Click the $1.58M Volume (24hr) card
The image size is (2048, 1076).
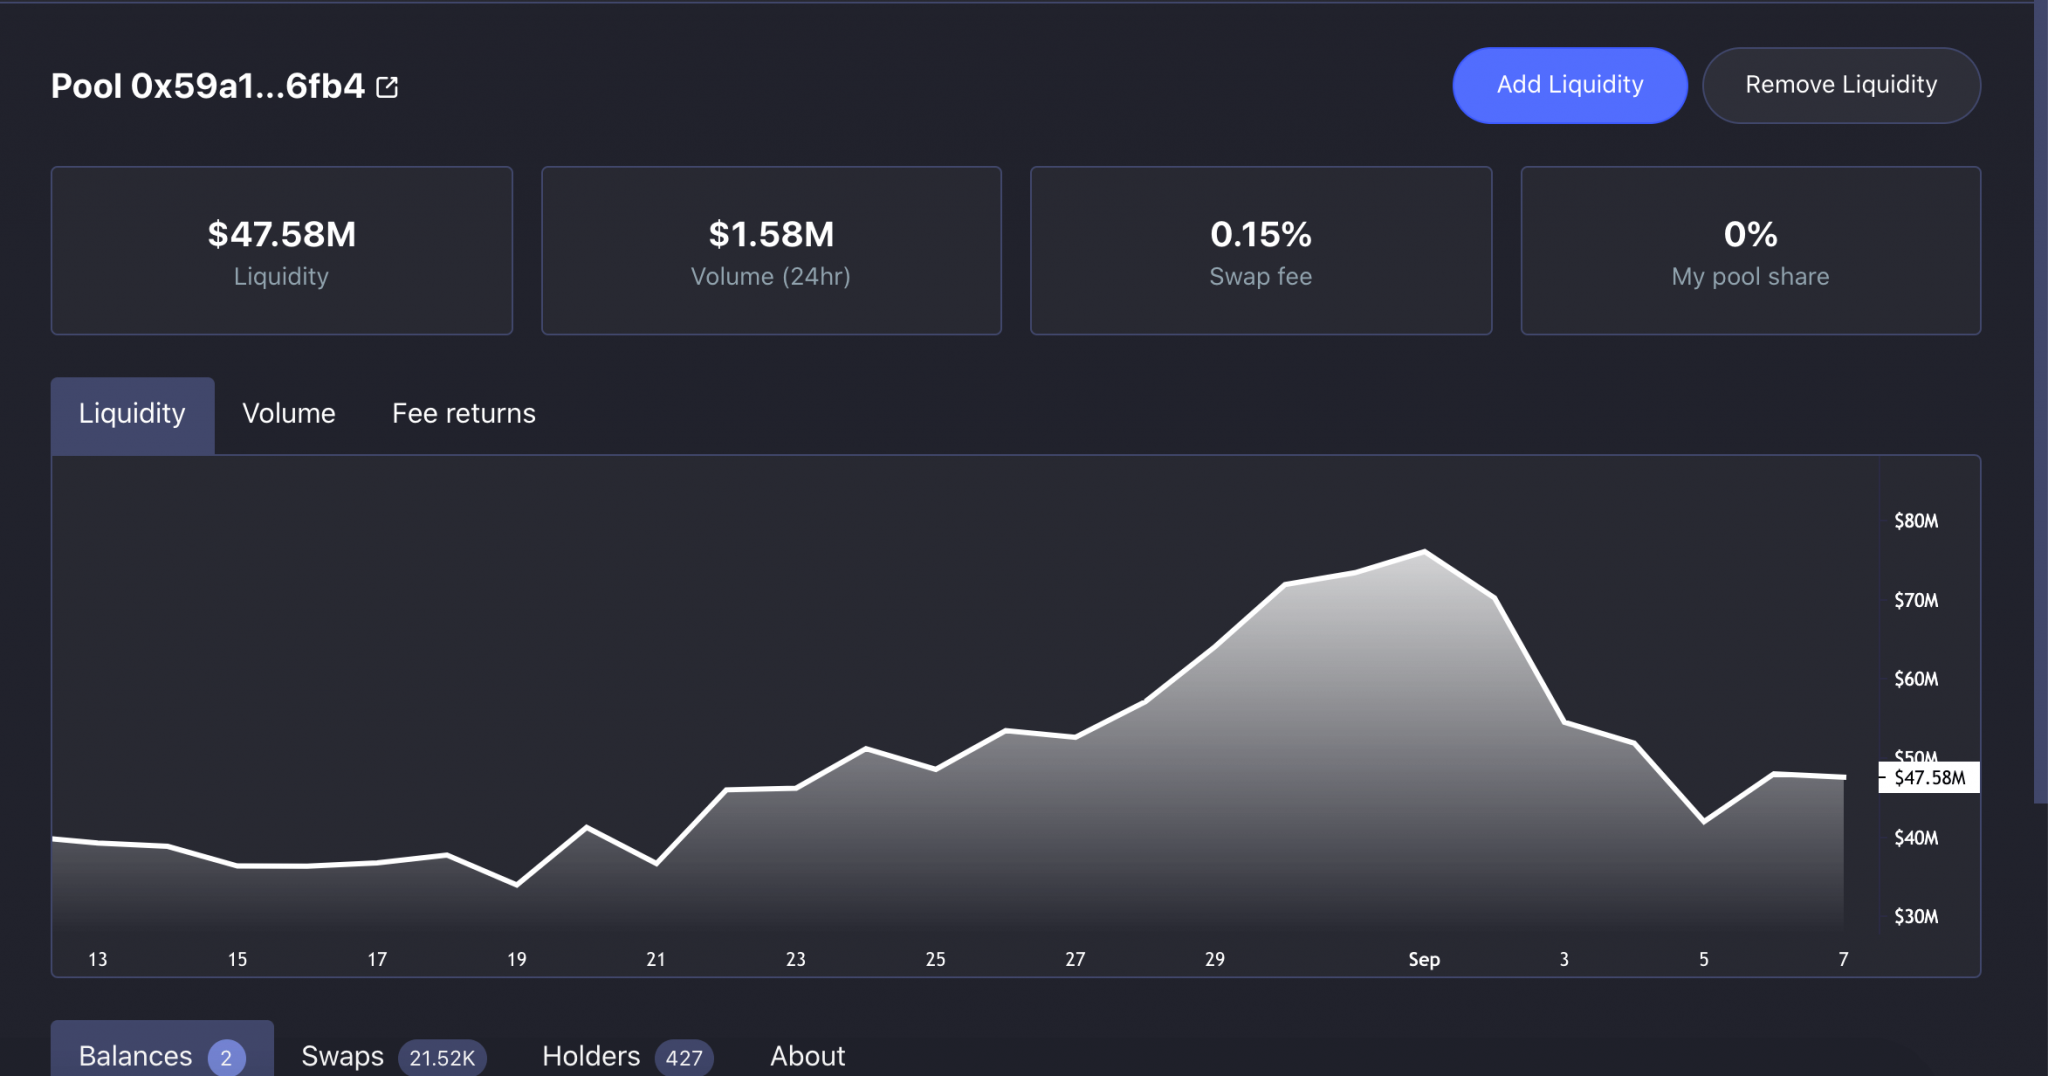coord(771,251)
